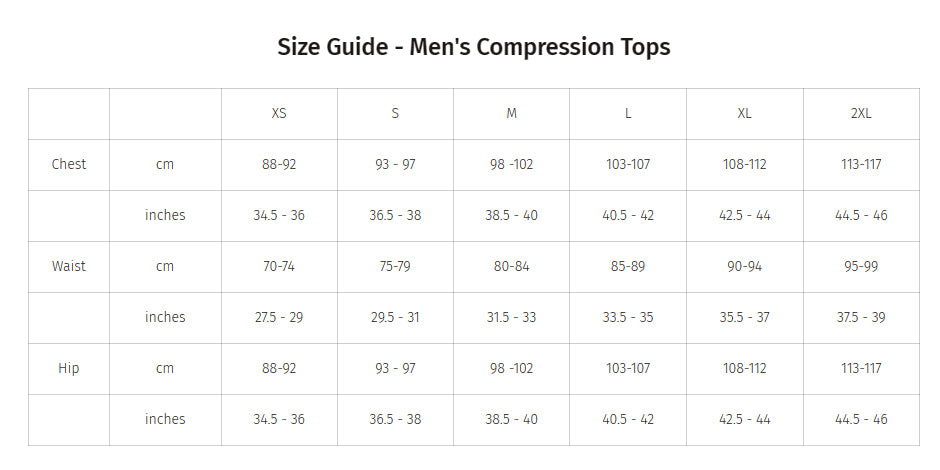Click the Chest cm value for size XS
Screen dimensions: 940x470
click(279, 164)
